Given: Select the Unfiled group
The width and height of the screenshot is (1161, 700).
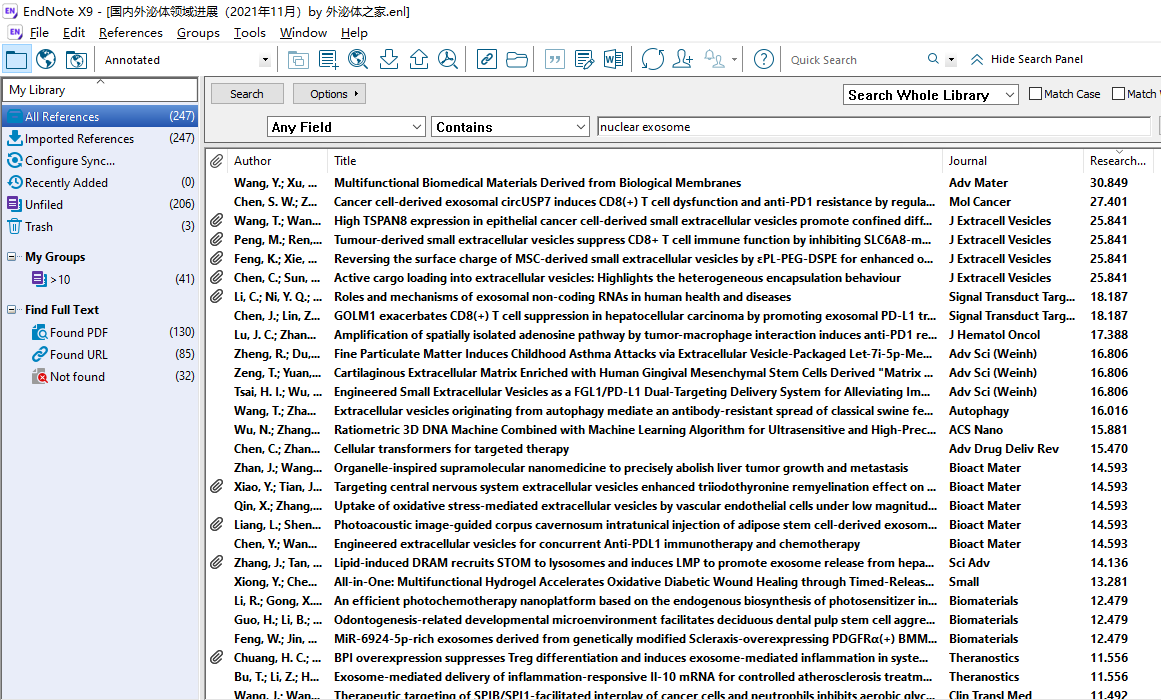Looking at the screenshot, I should point(100,204).
